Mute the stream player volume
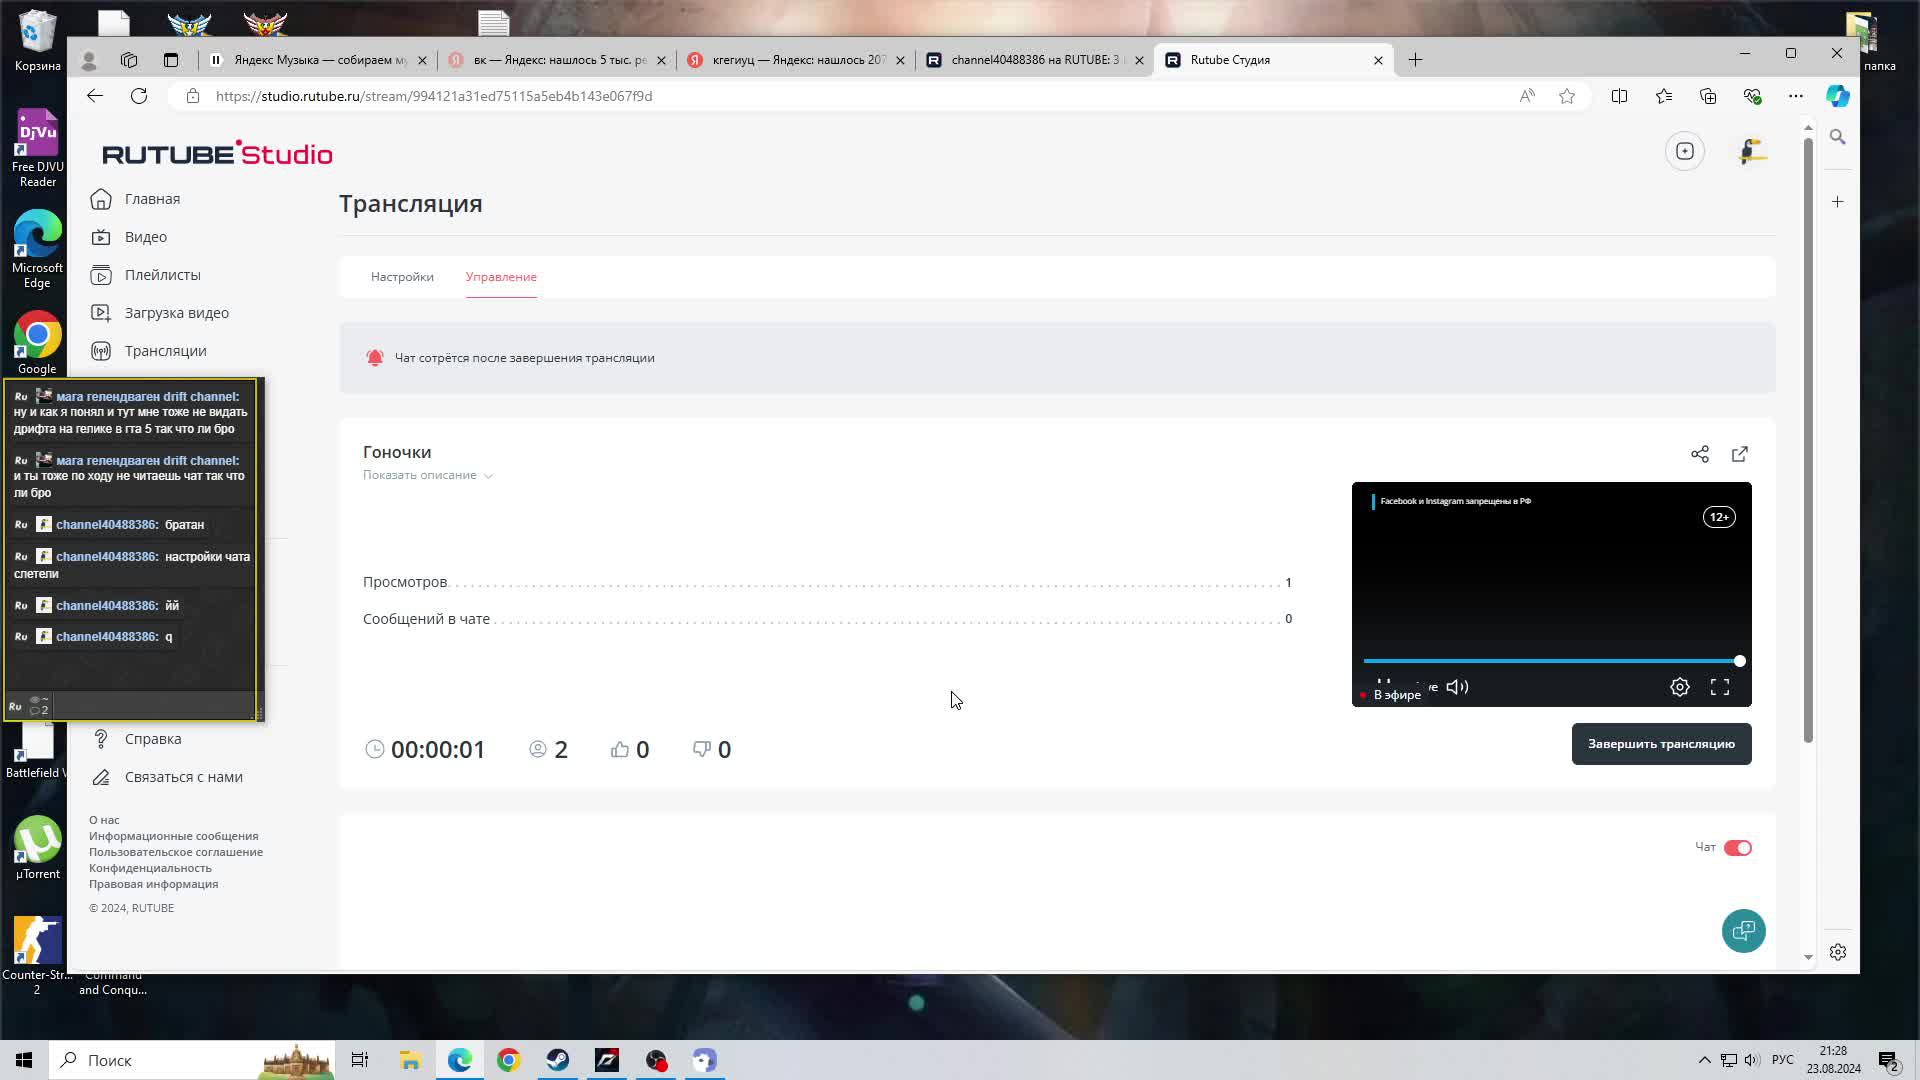The image size is (1920, 1080). (x=1457, y=687)
